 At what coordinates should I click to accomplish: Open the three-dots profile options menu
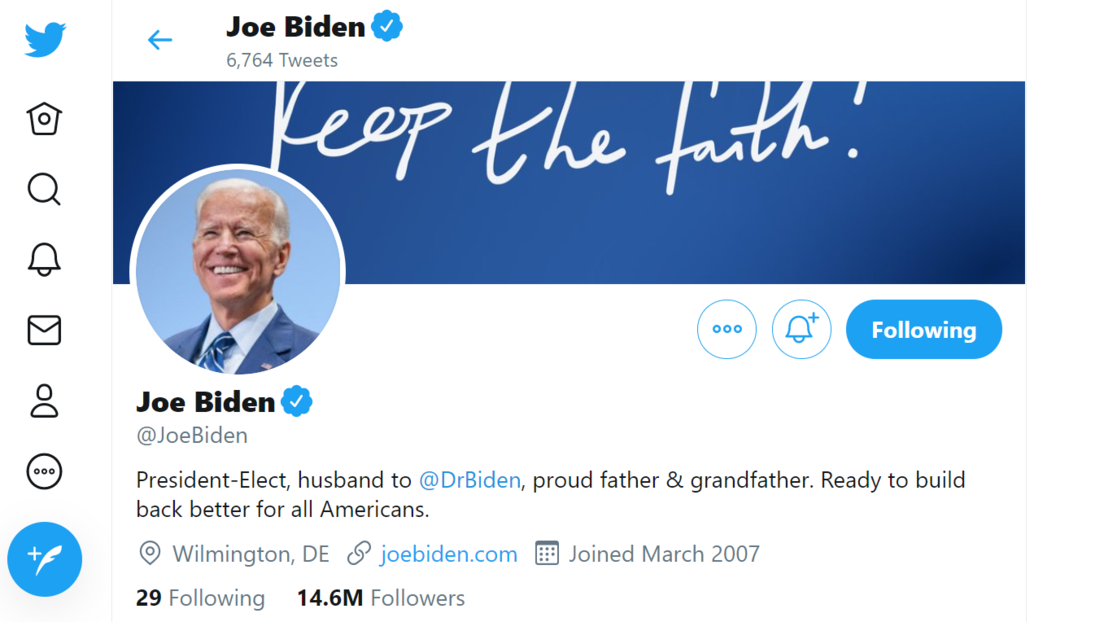(x=727, y=330)
